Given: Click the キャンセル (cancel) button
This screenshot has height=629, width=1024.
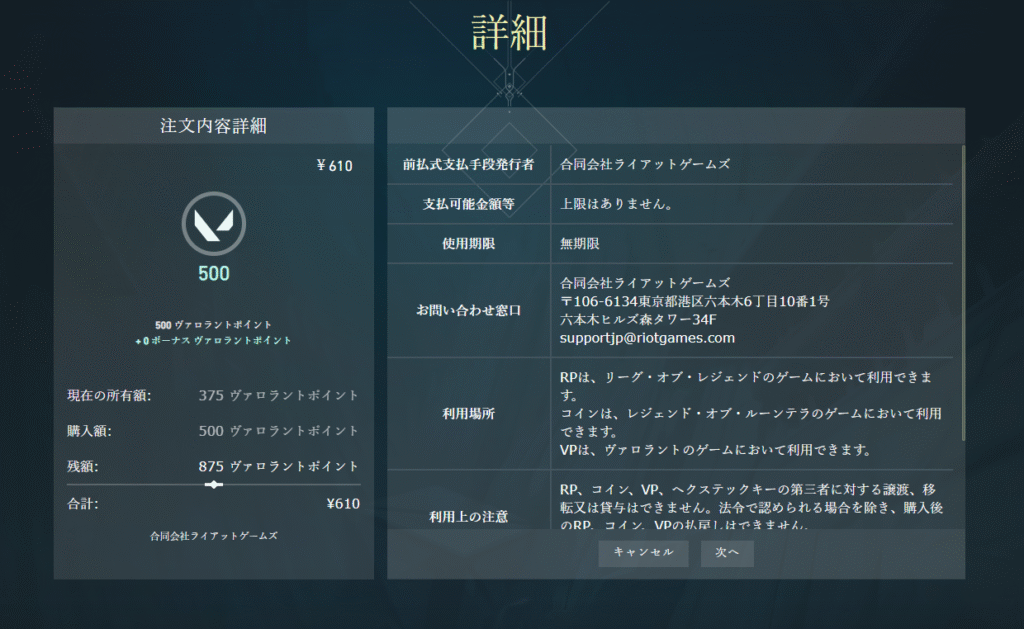Looking at the screenshot, I should pos(643,553).
